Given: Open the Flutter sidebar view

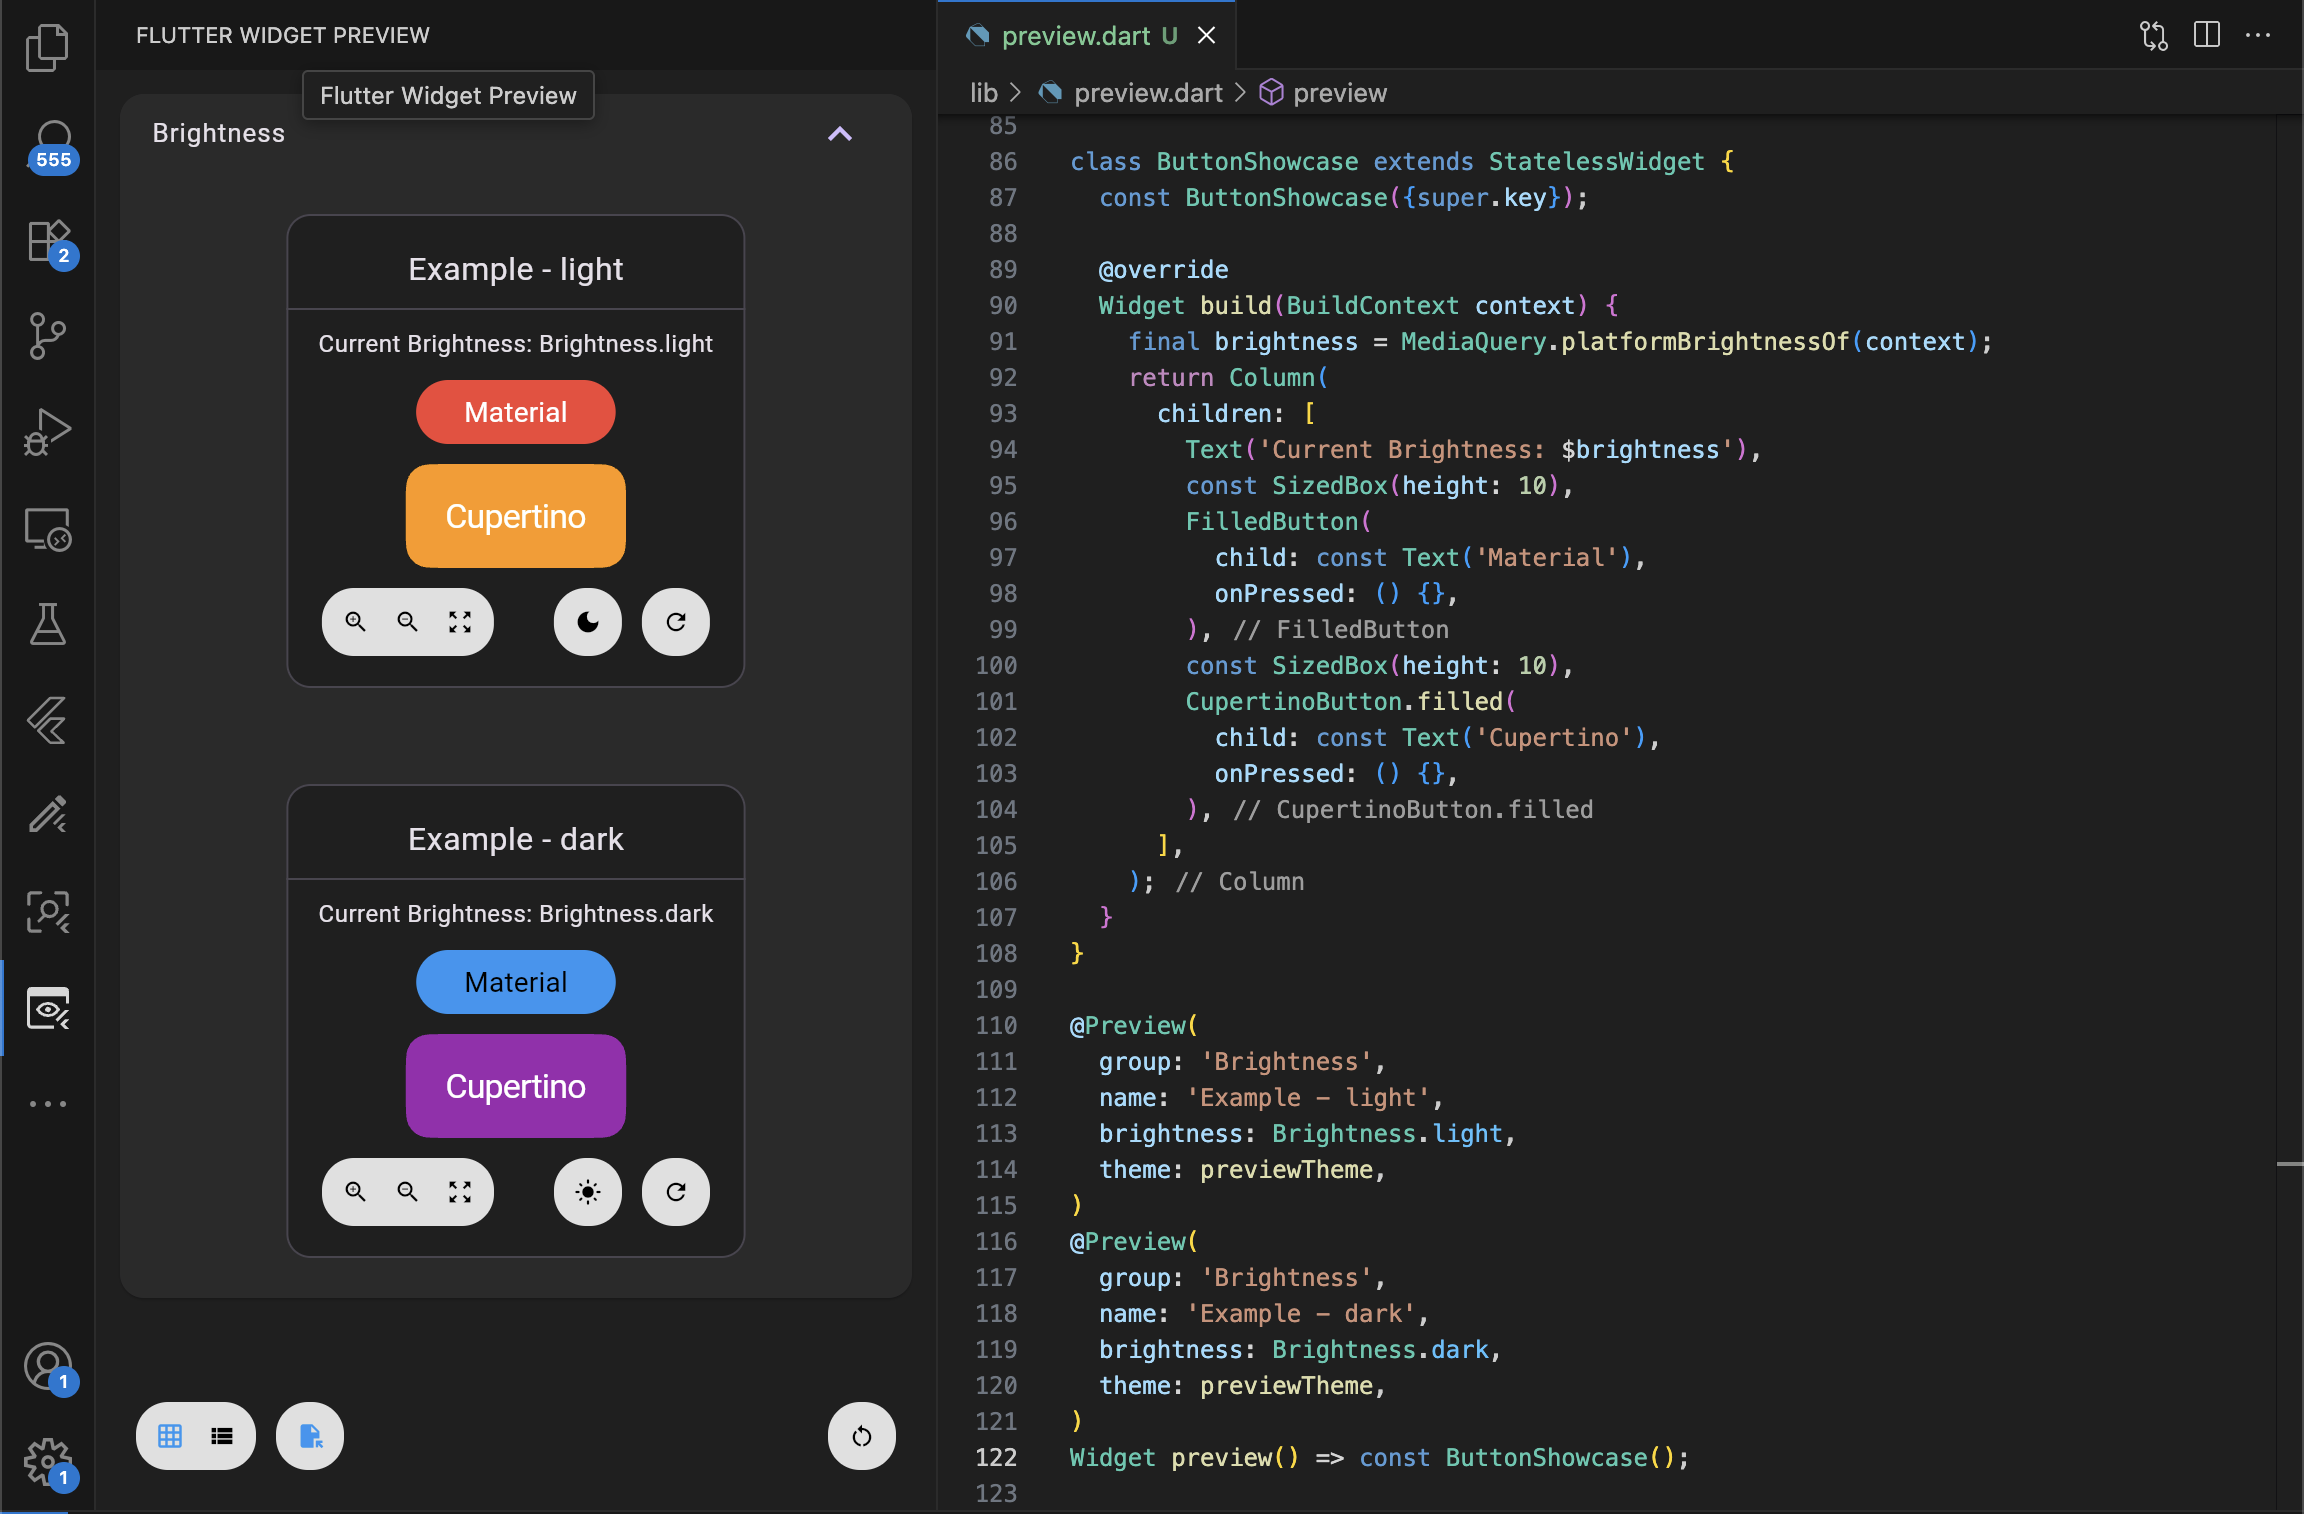Looking at the screenshot, I should click(x=47, y=720).
